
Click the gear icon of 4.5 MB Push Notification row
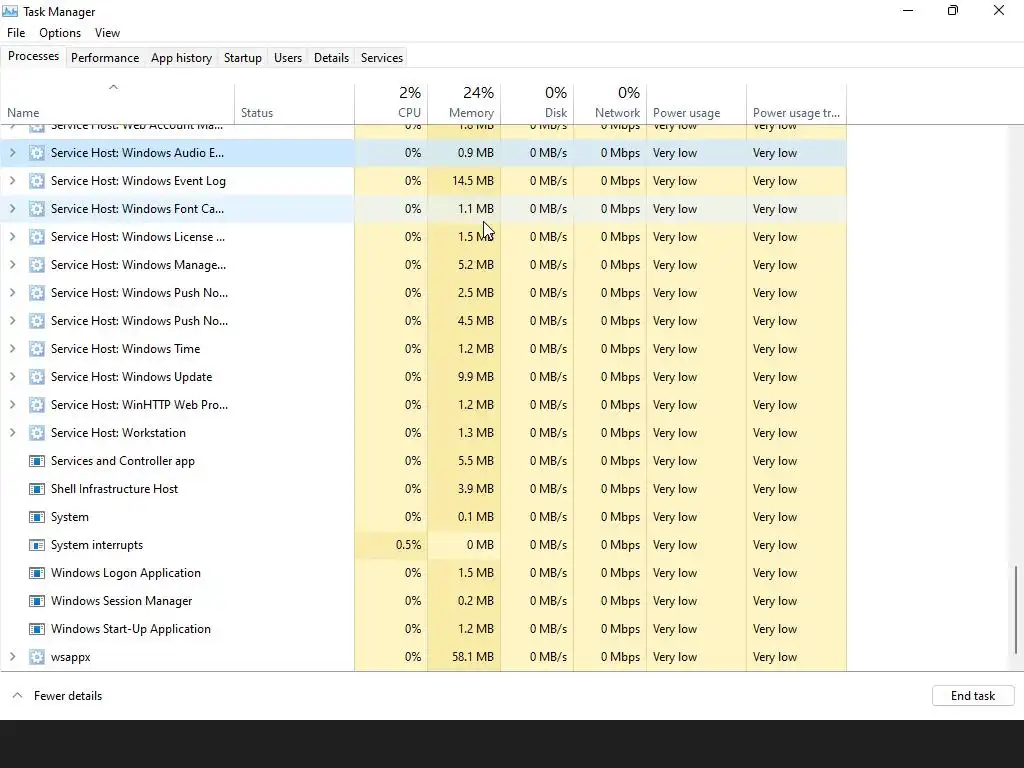(x=37, y=321)
